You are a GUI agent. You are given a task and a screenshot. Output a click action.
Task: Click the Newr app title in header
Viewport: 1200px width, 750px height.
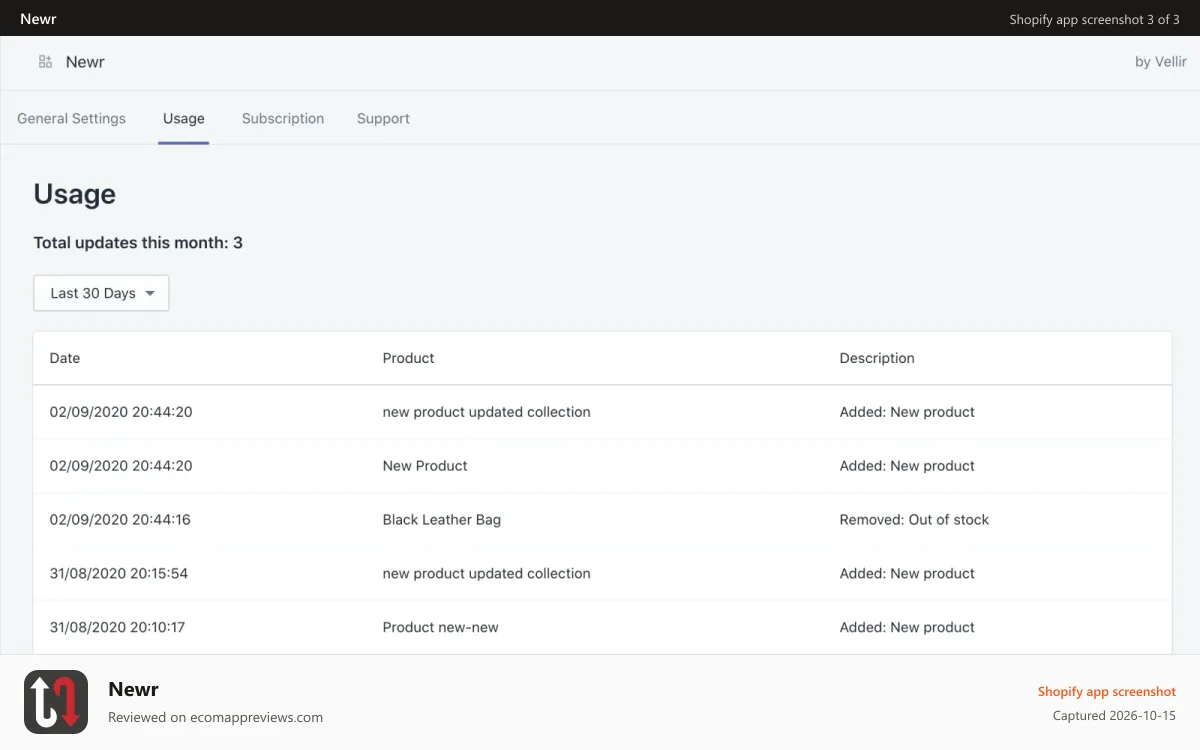pos(85,62)
